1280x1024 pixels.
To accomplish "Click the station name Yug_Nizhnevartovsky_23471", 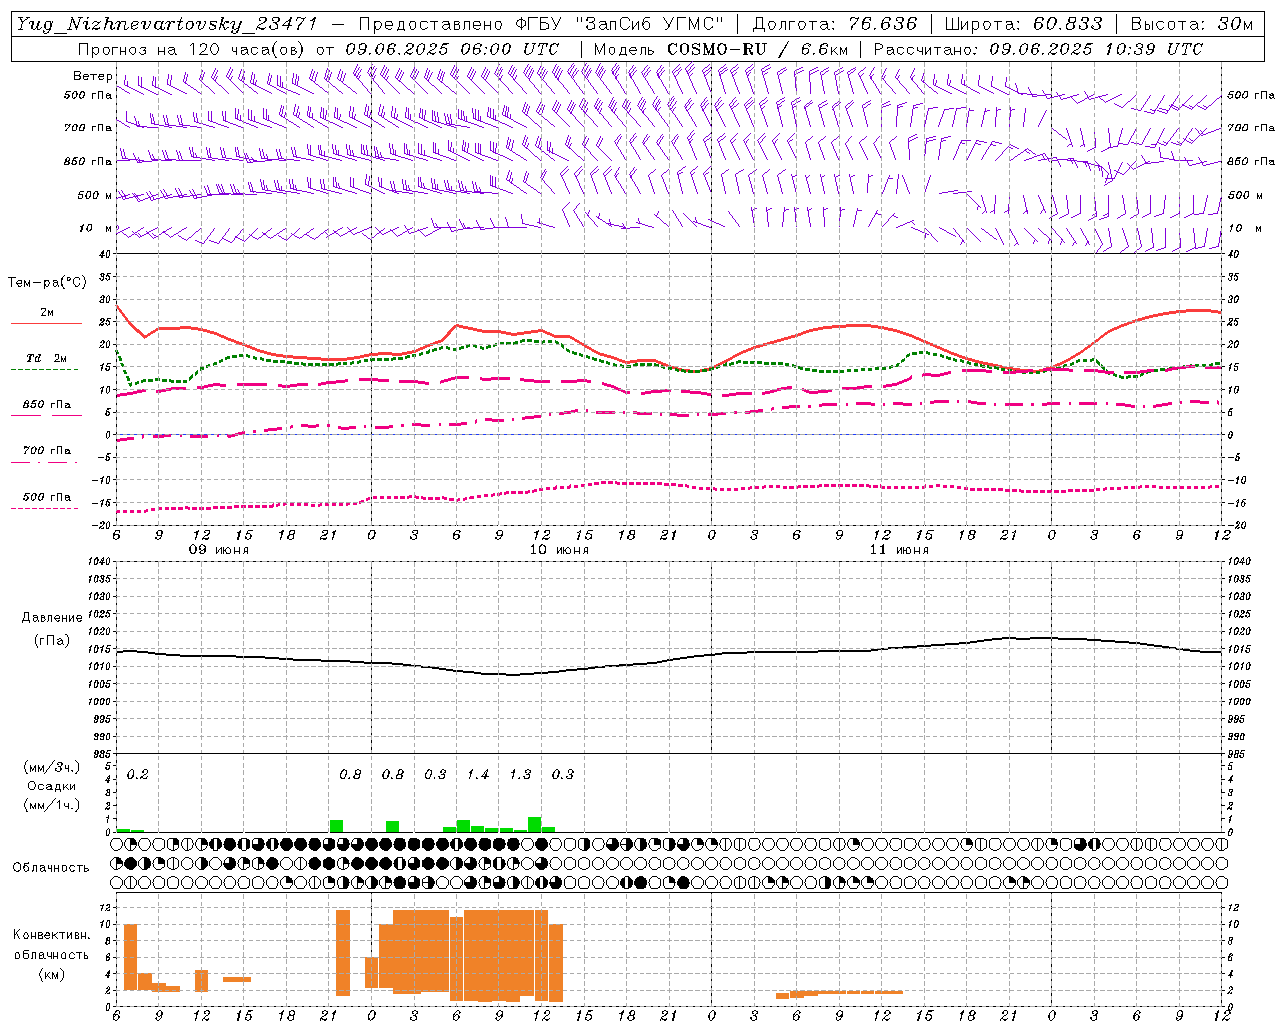I will (166, 24).
